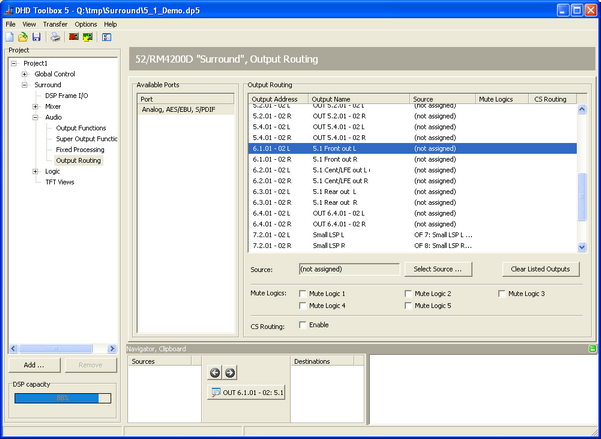601x439 pixels.
Task: Open the Options menu
Action: [86, 23]
